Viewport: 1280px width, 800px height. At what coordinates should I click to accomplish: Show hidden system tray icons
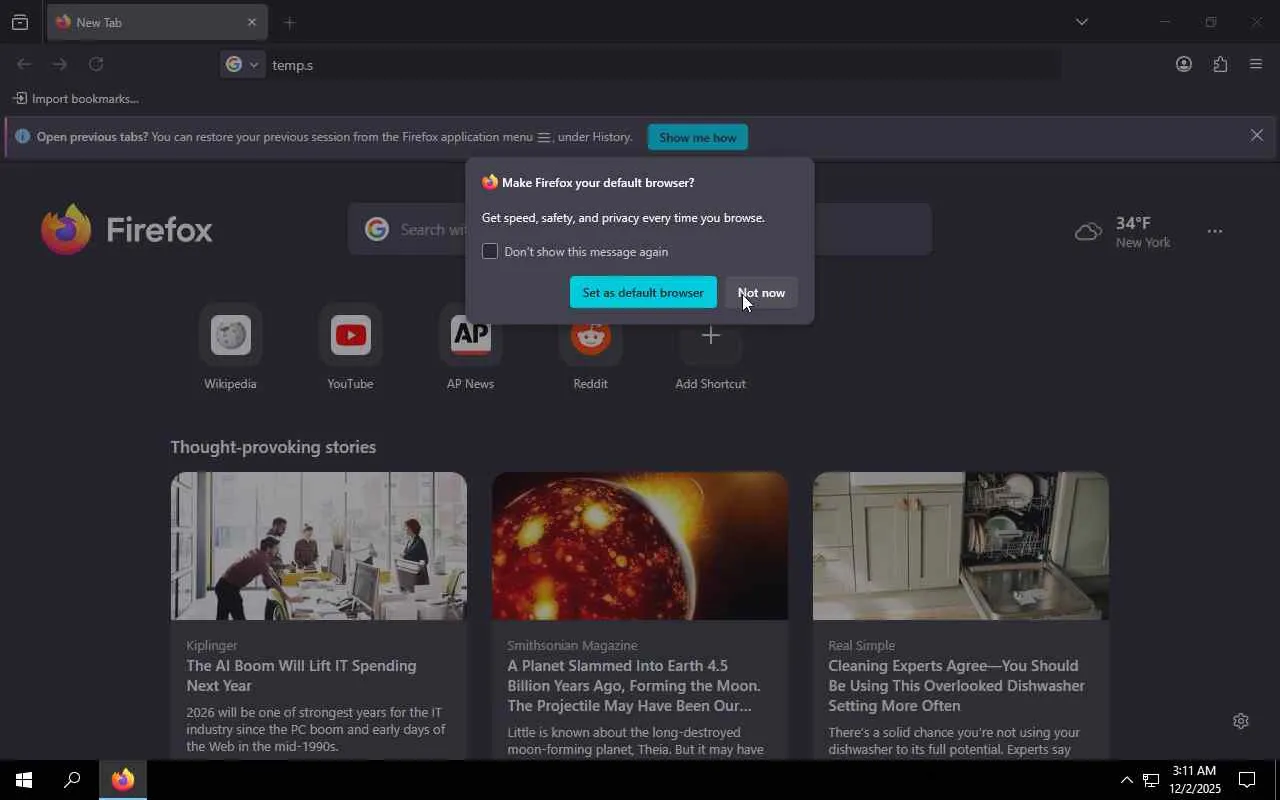coord(1126,780)
